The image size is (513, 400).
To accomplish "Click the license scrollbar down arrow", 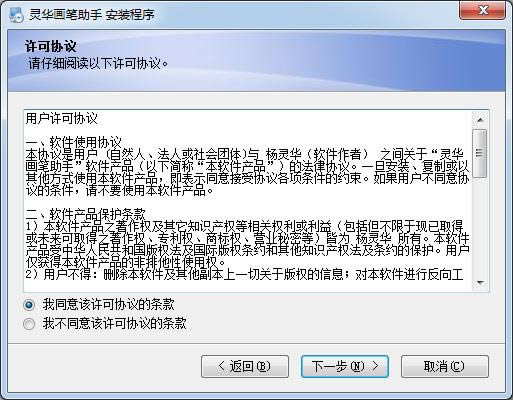I will click(x=480, y=282).
